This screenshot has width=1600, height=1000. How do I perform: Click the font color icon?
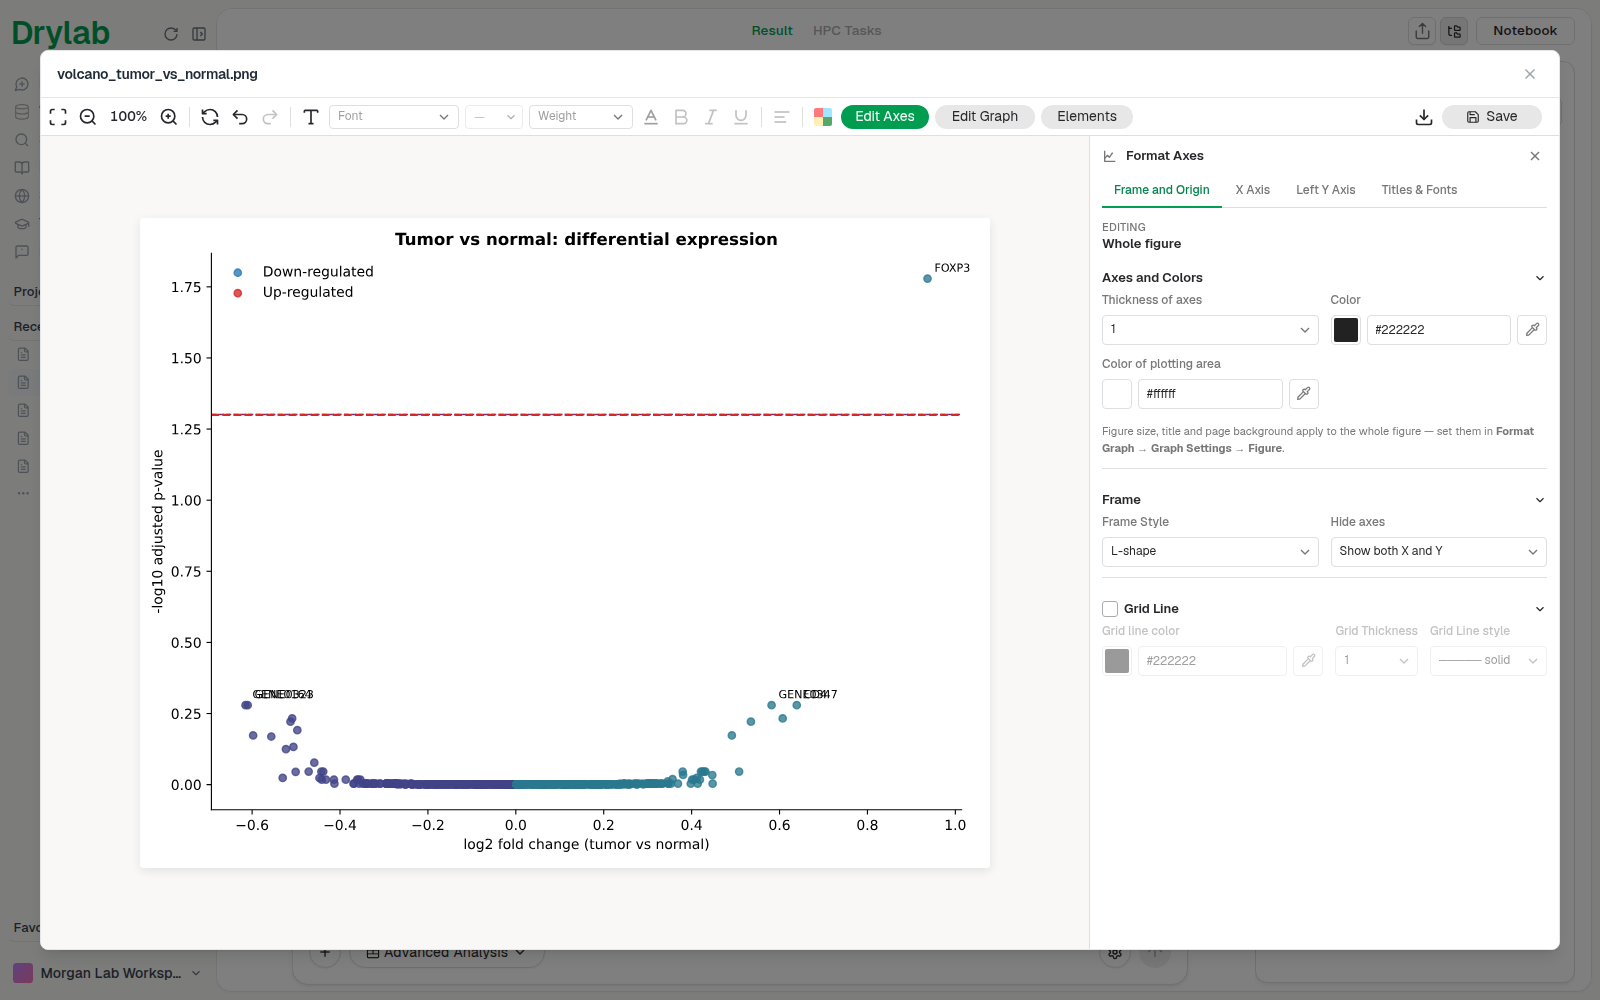pyautogui.click(x=651, y=117)
